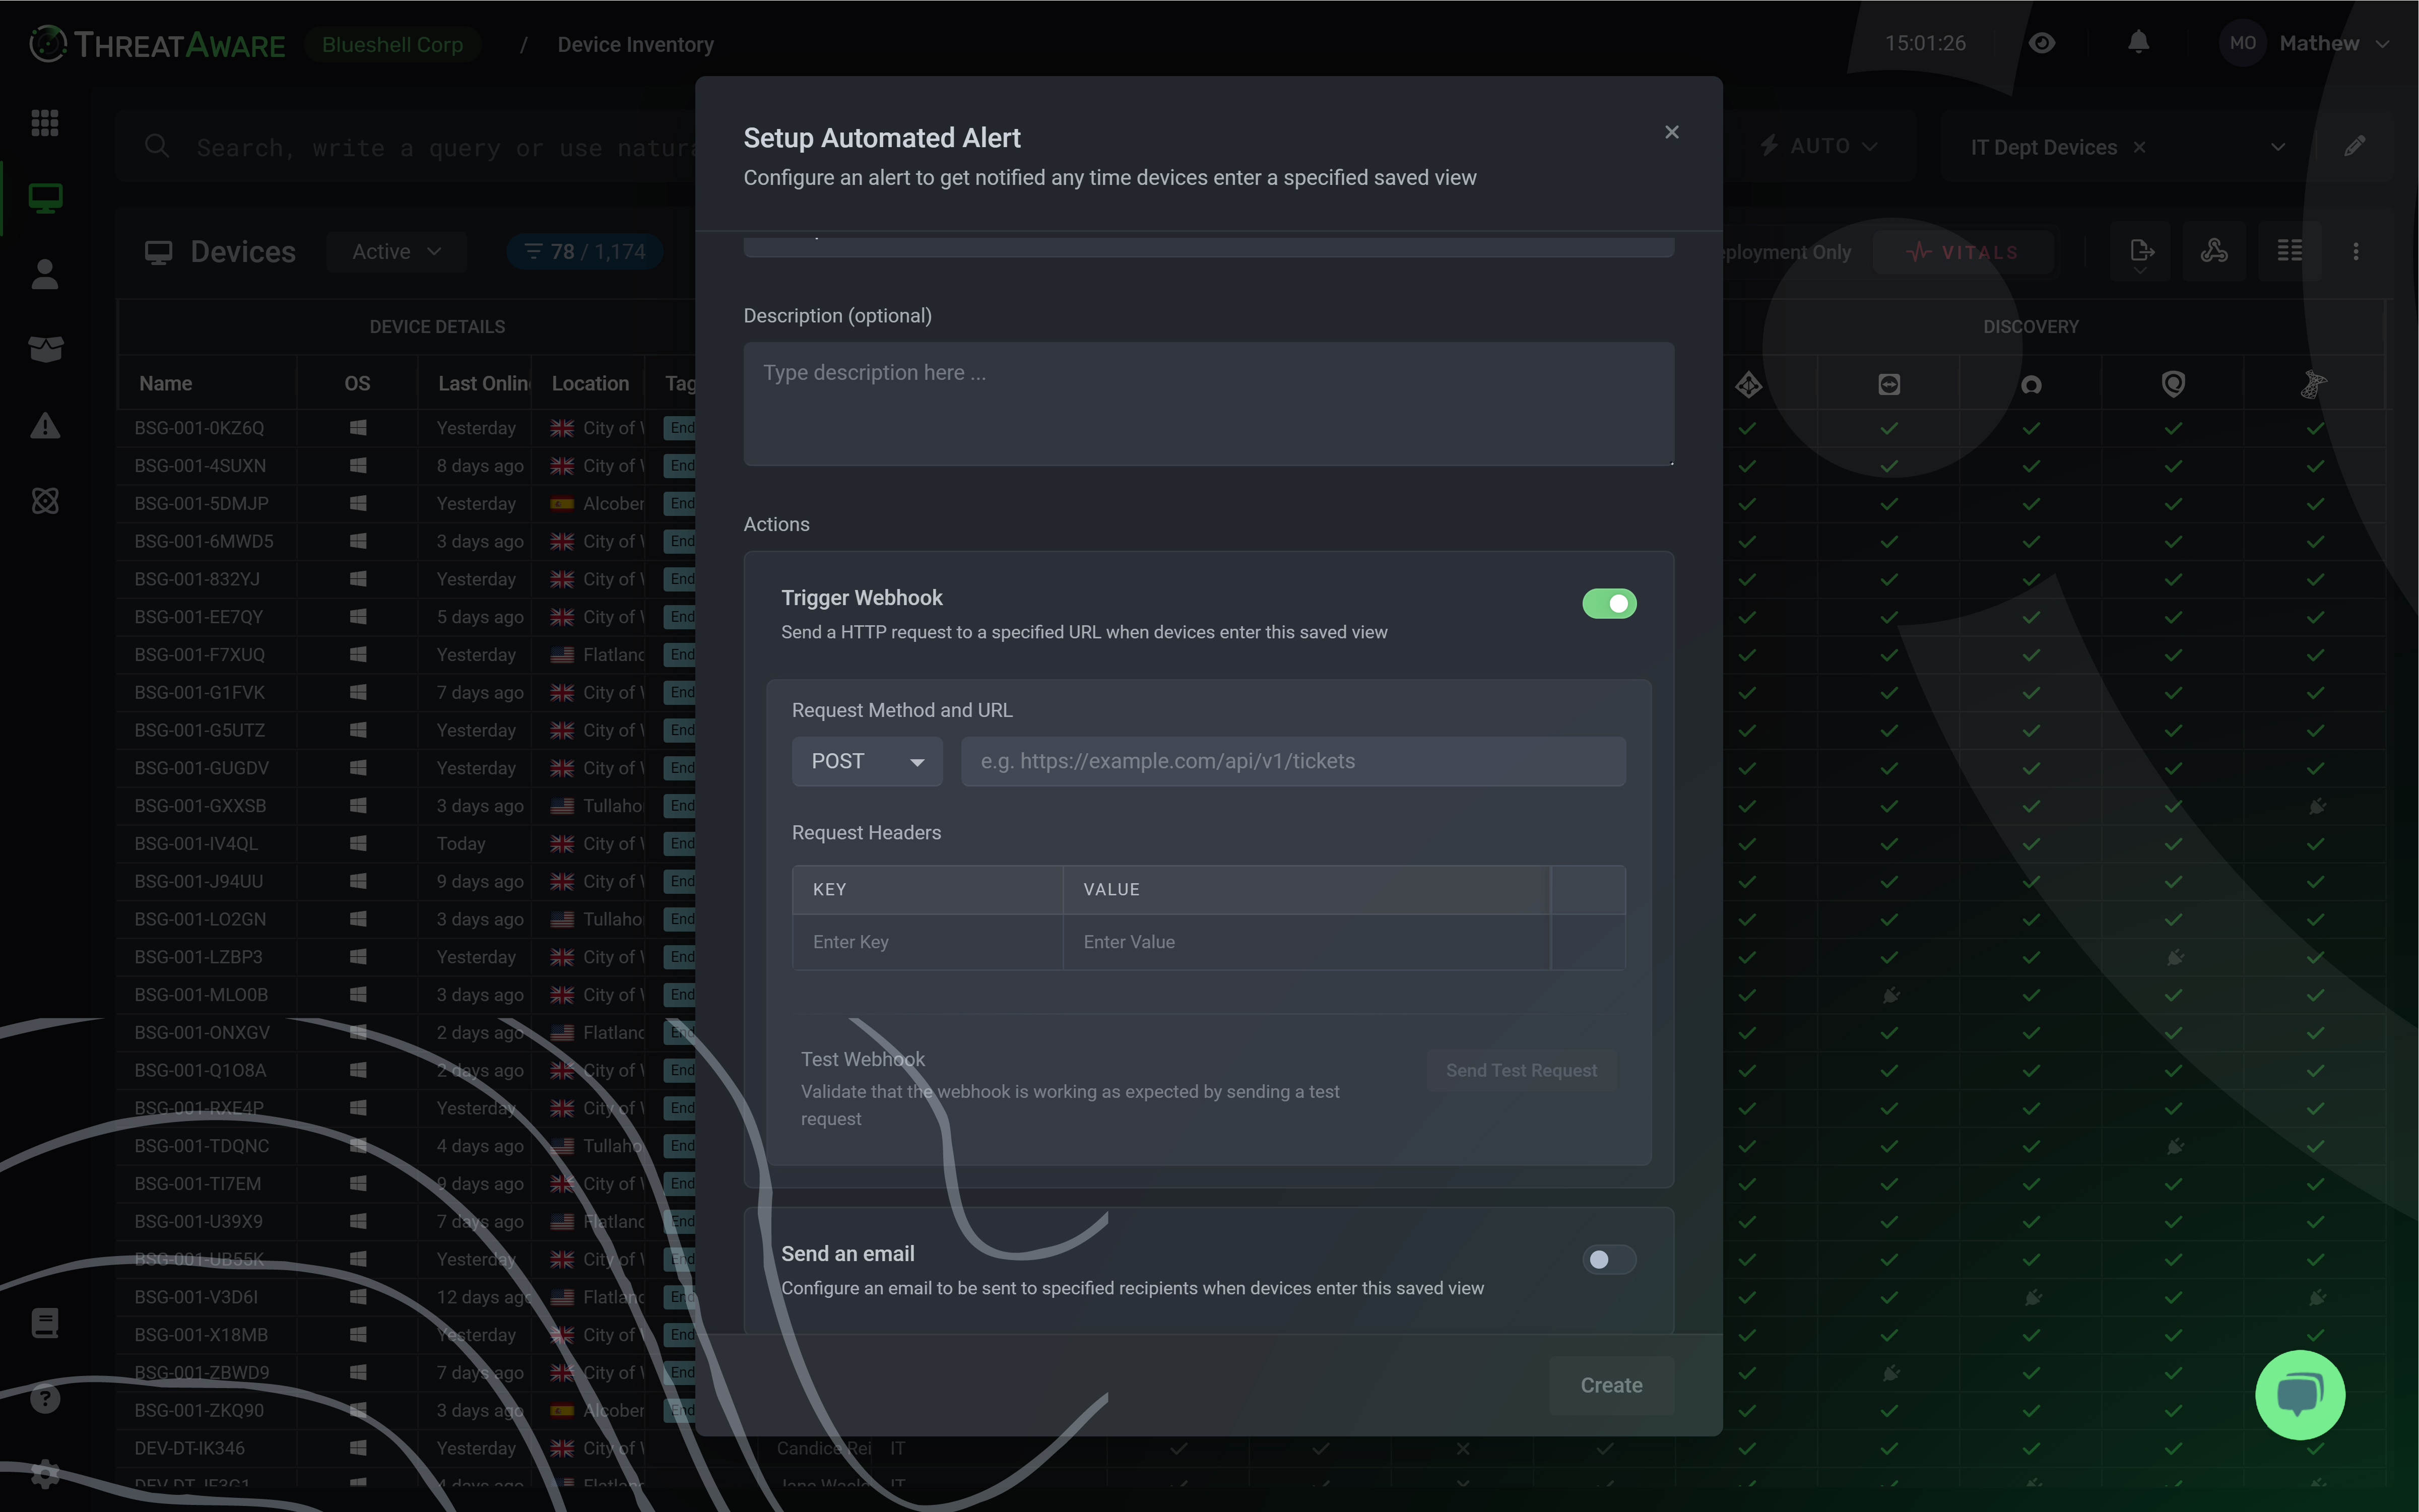Click the Enter Value header field
This screenshot has height=1512, width=2419.
[1306, 942]
